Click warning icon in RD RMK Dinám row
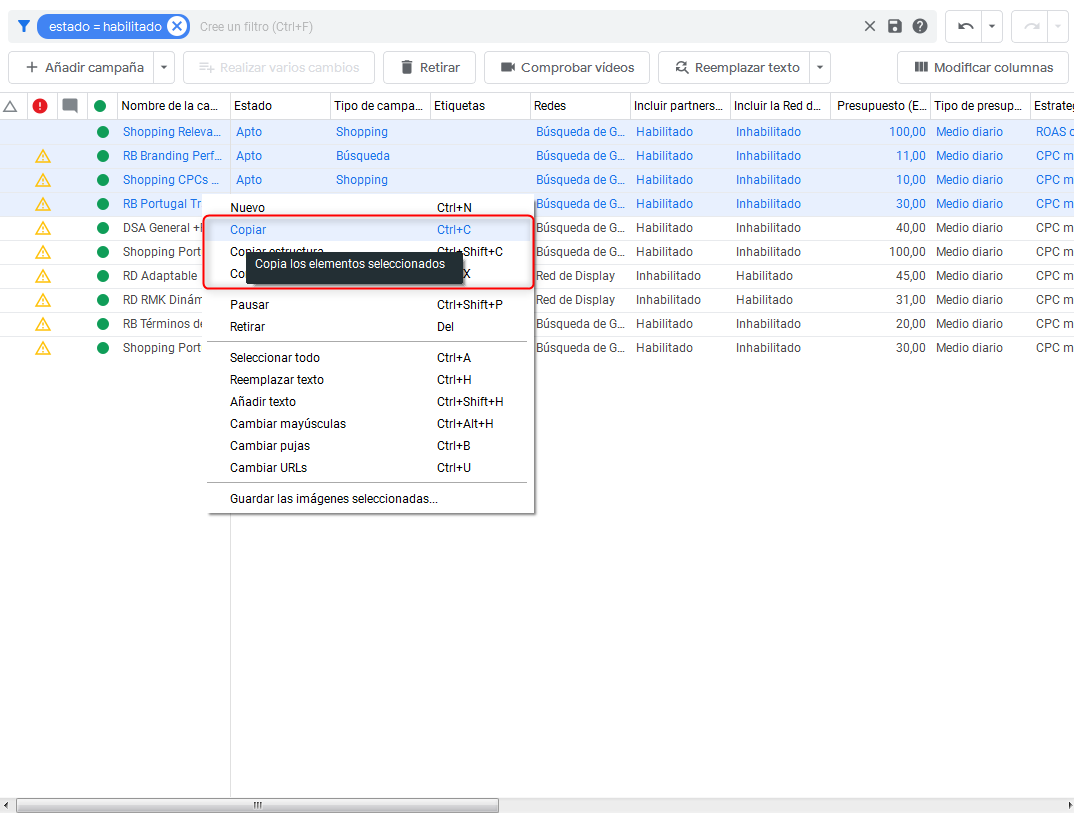This screenshot has width=1074, height=813. pos(42,300)
